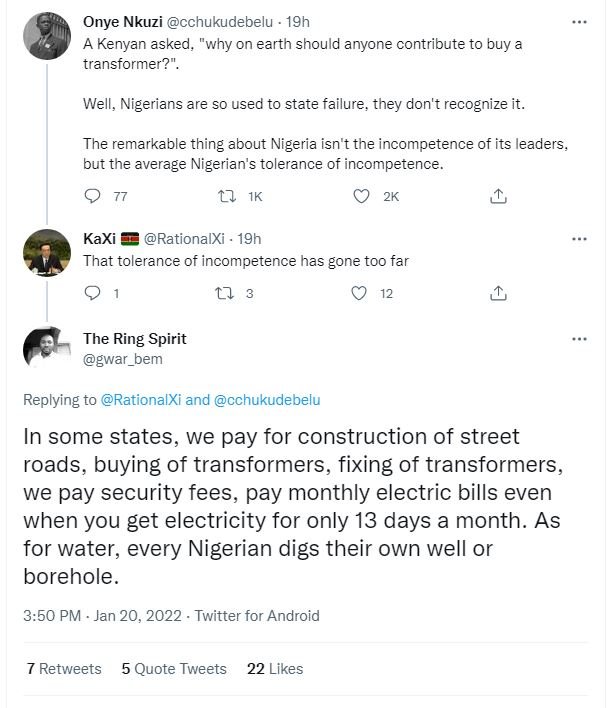This screenshot has height=708, width=613.
Task: Open @cchukudebelu mention in replying-to line
Action: [267, 400]
